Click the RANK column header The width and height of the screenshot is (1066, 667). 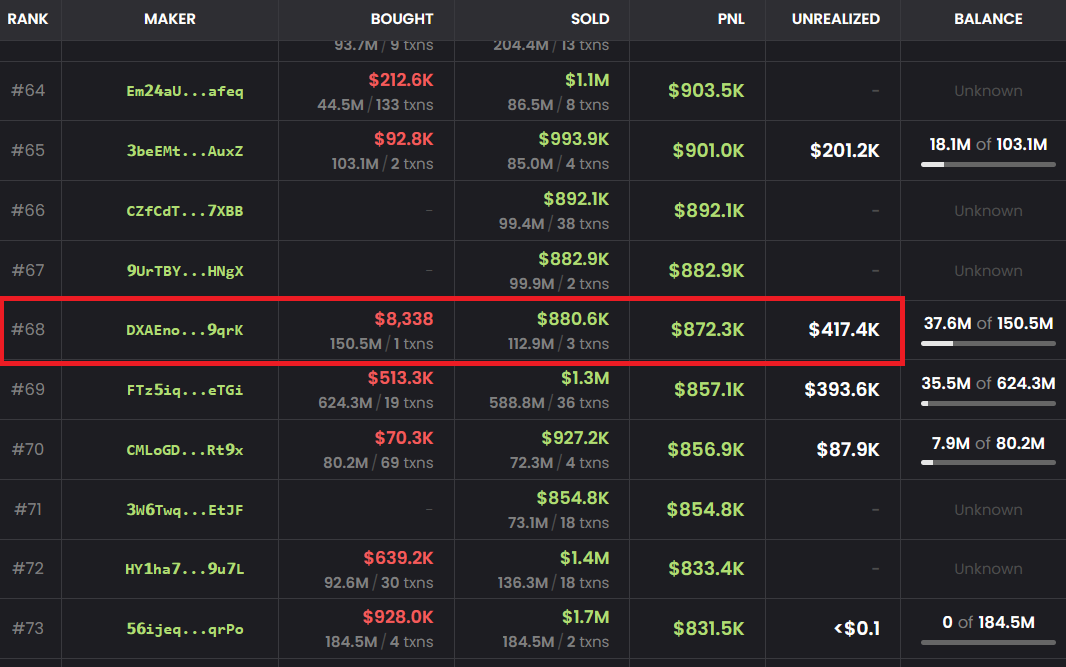click(28, 19)
